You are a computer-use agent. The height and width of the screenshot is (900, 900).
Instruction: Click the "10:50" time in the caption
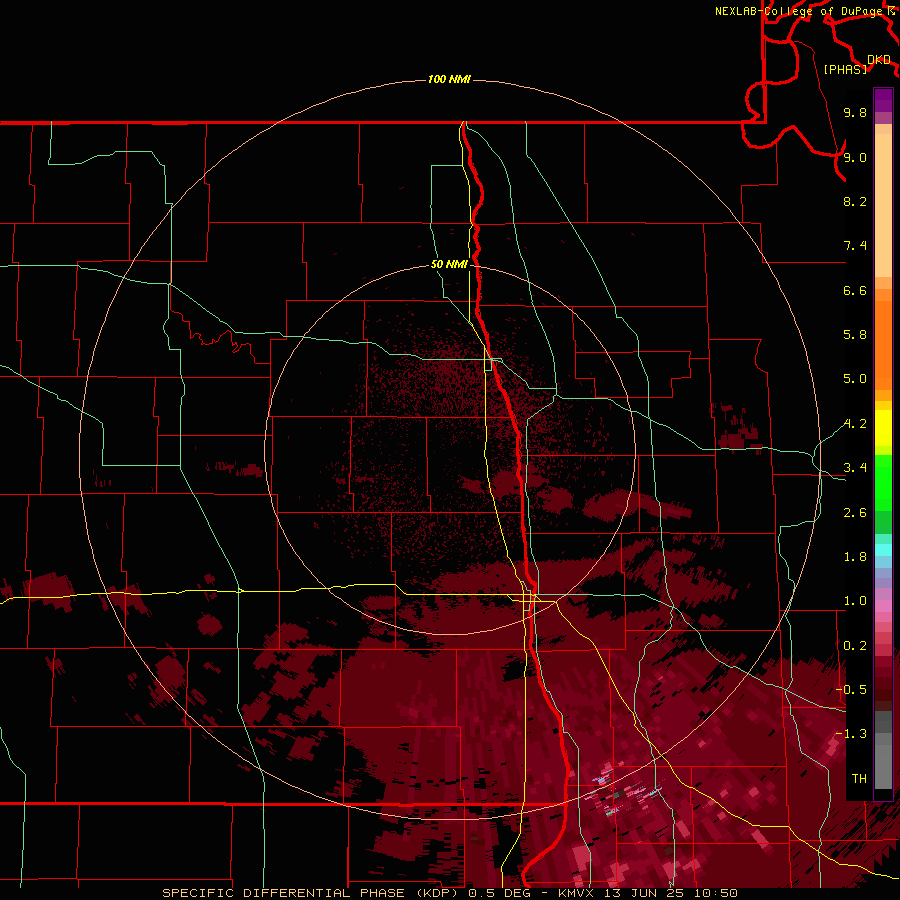tap(715, 893)
